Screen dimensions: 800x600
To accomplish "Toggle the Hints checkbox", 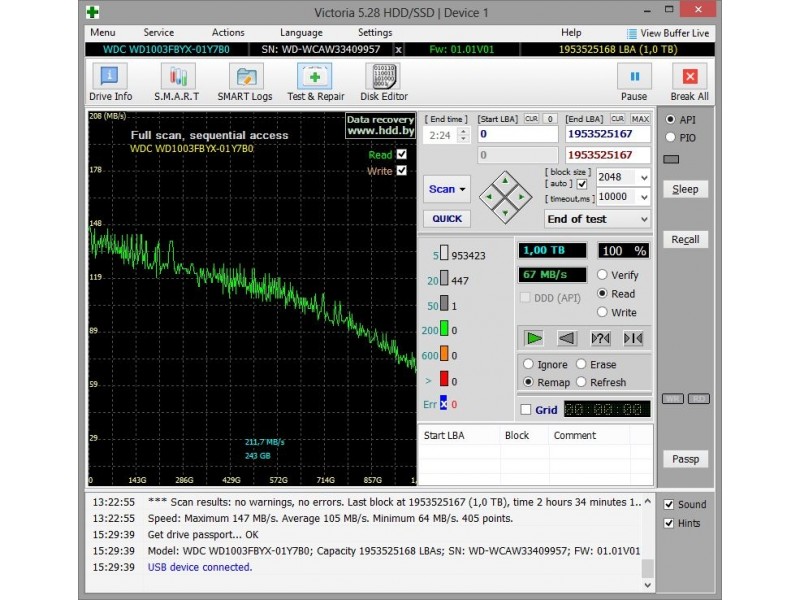I will (x=669, y=523).
